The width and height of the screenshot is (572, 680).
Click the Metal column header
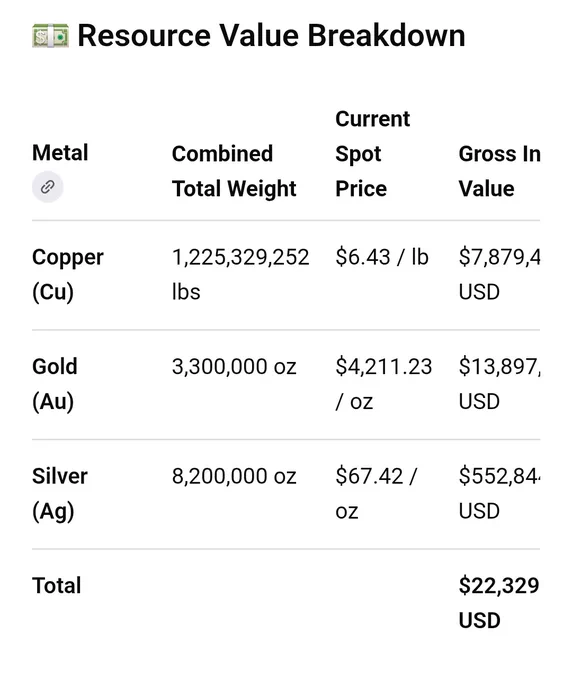coord(60,153)
